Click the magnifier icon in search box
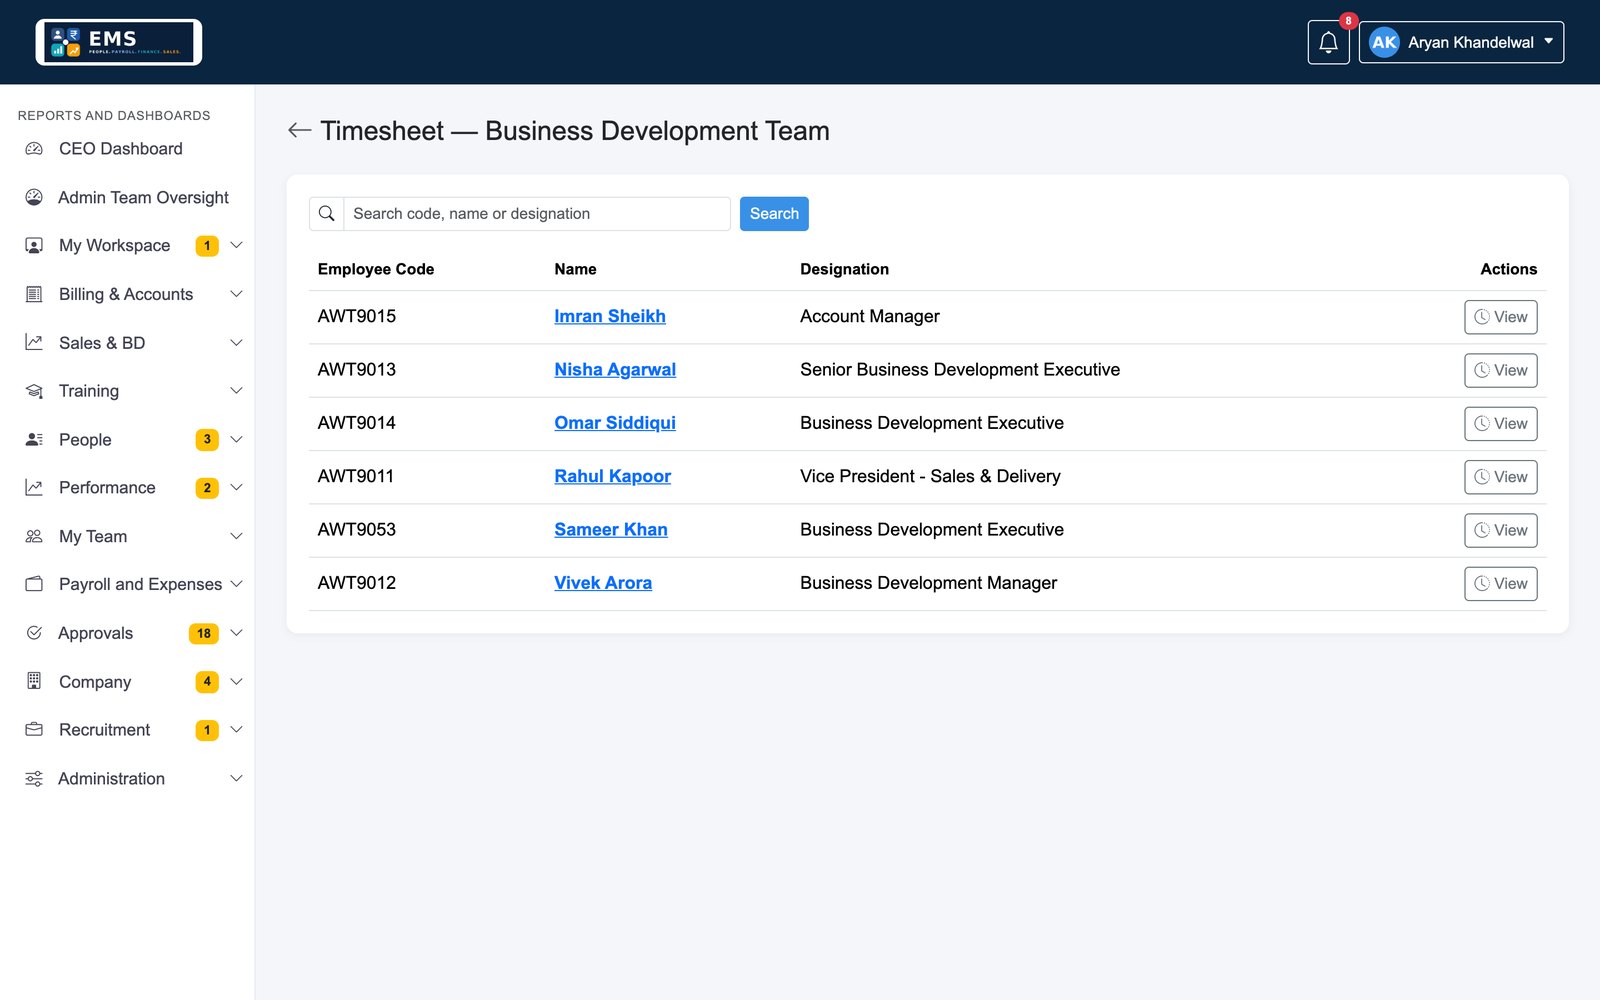 point(327,214)
